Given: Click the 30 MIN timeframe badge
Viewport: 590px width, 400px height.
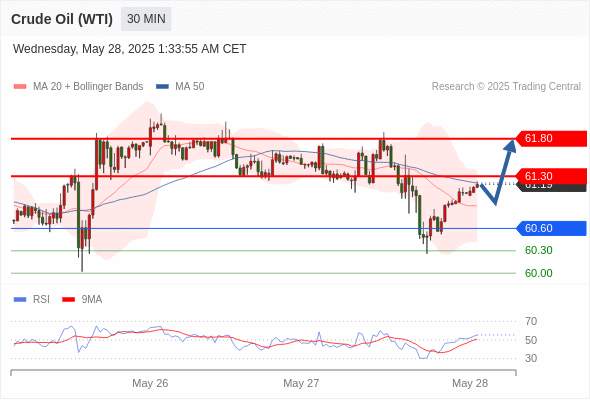Looking at the screenshot, I should 146,19.
